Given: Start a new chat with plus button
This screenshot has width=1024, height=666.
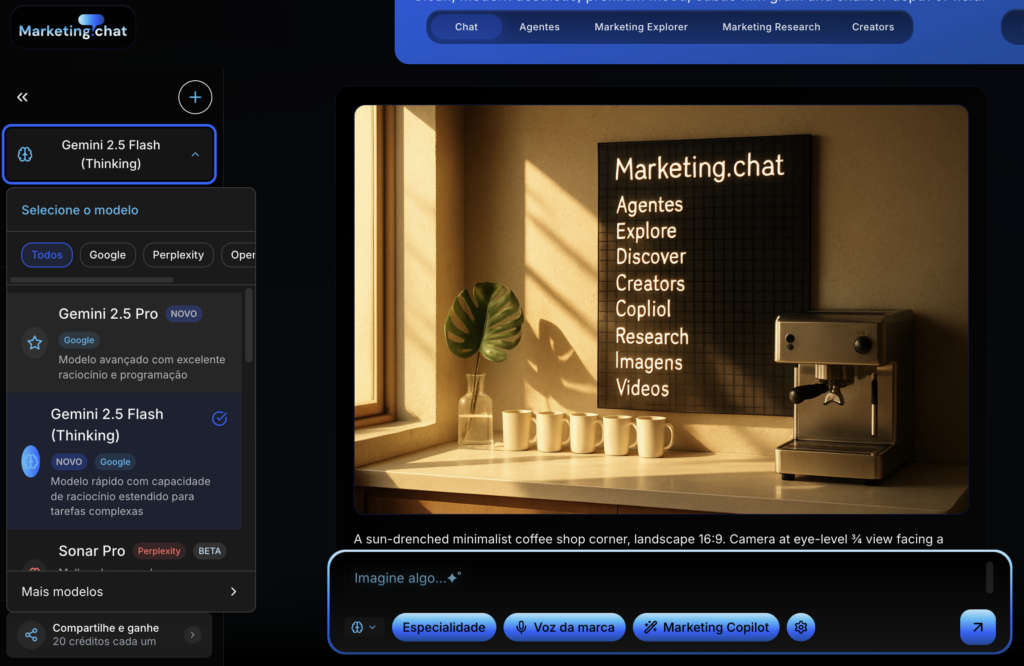Looking at the screenshot, I should 195,97.
